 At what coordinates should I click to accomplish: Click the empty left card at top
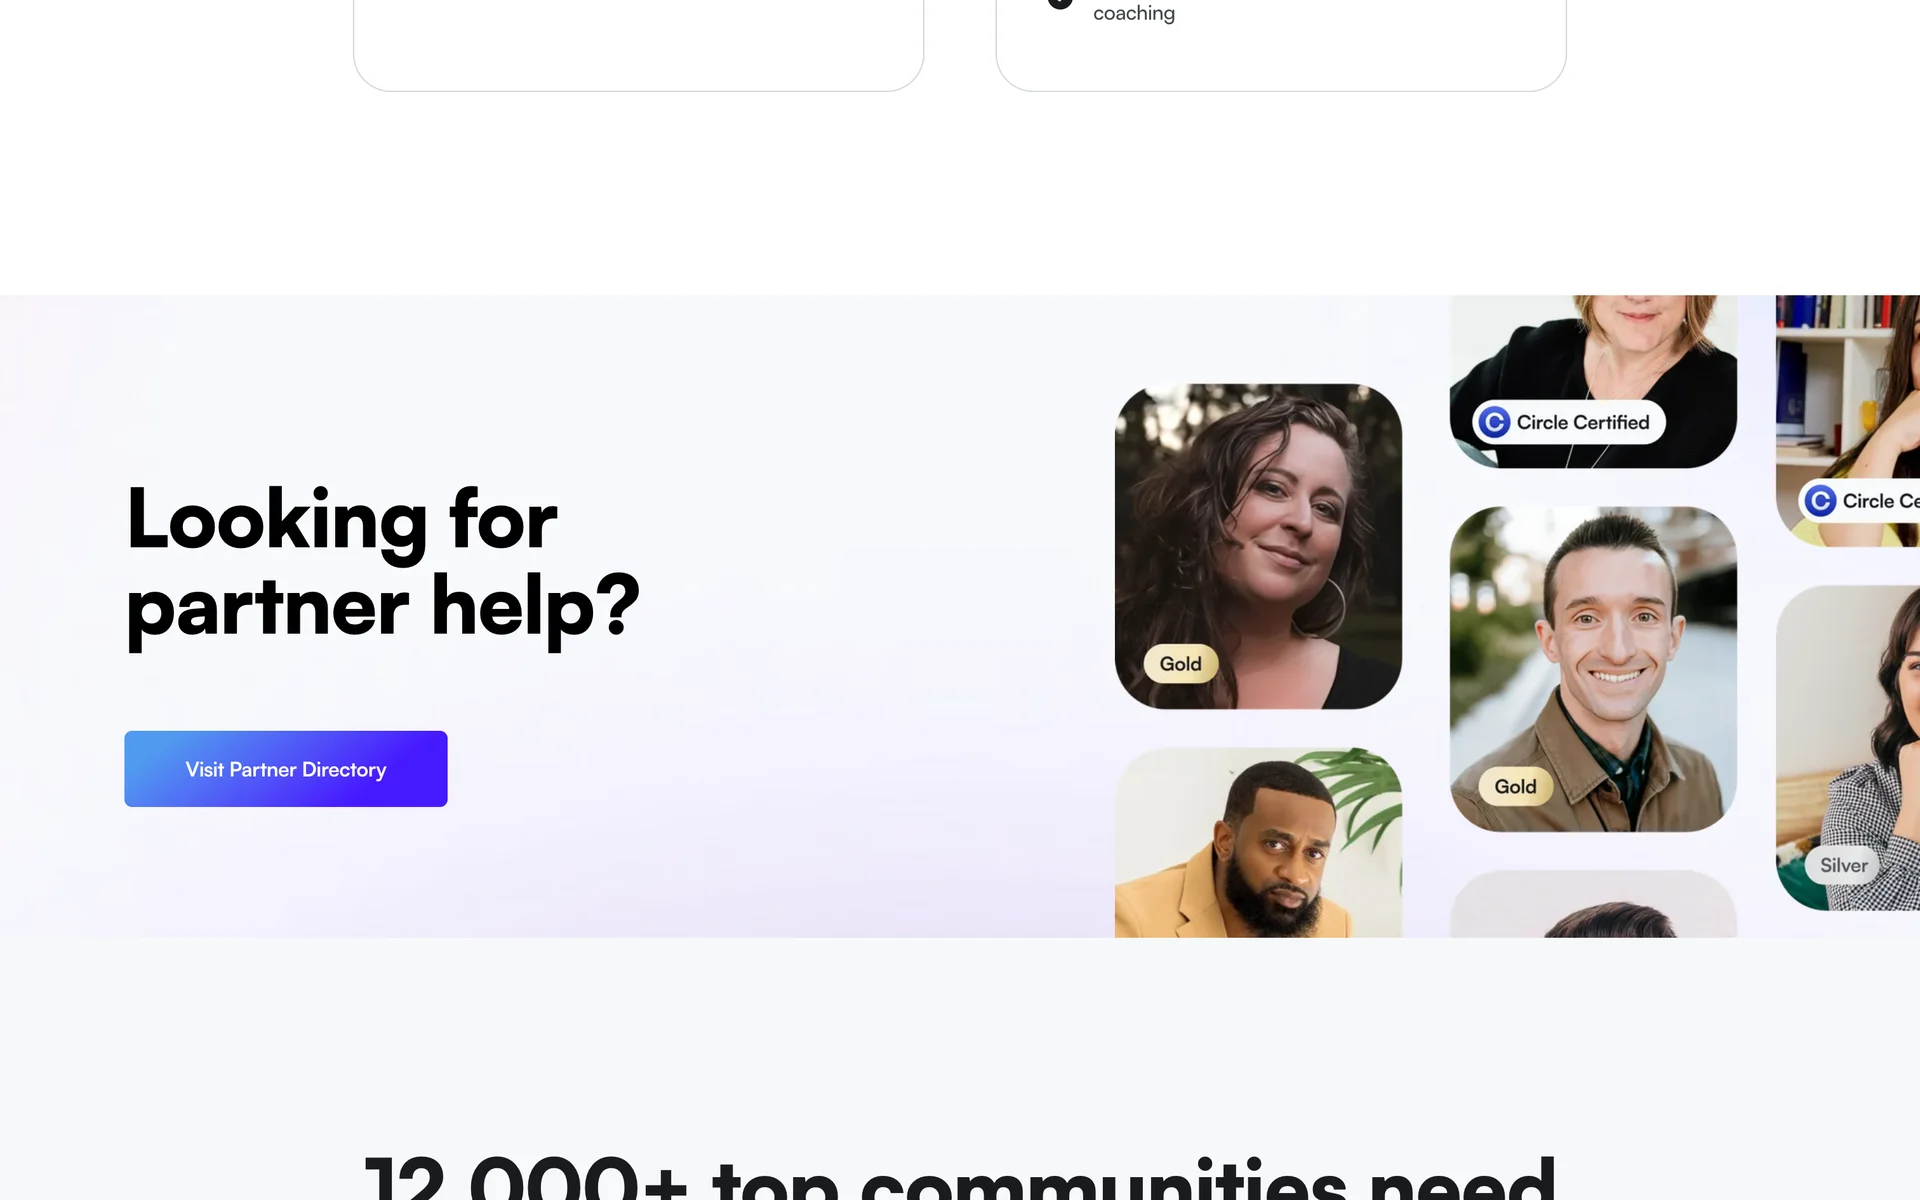point(638,45)
